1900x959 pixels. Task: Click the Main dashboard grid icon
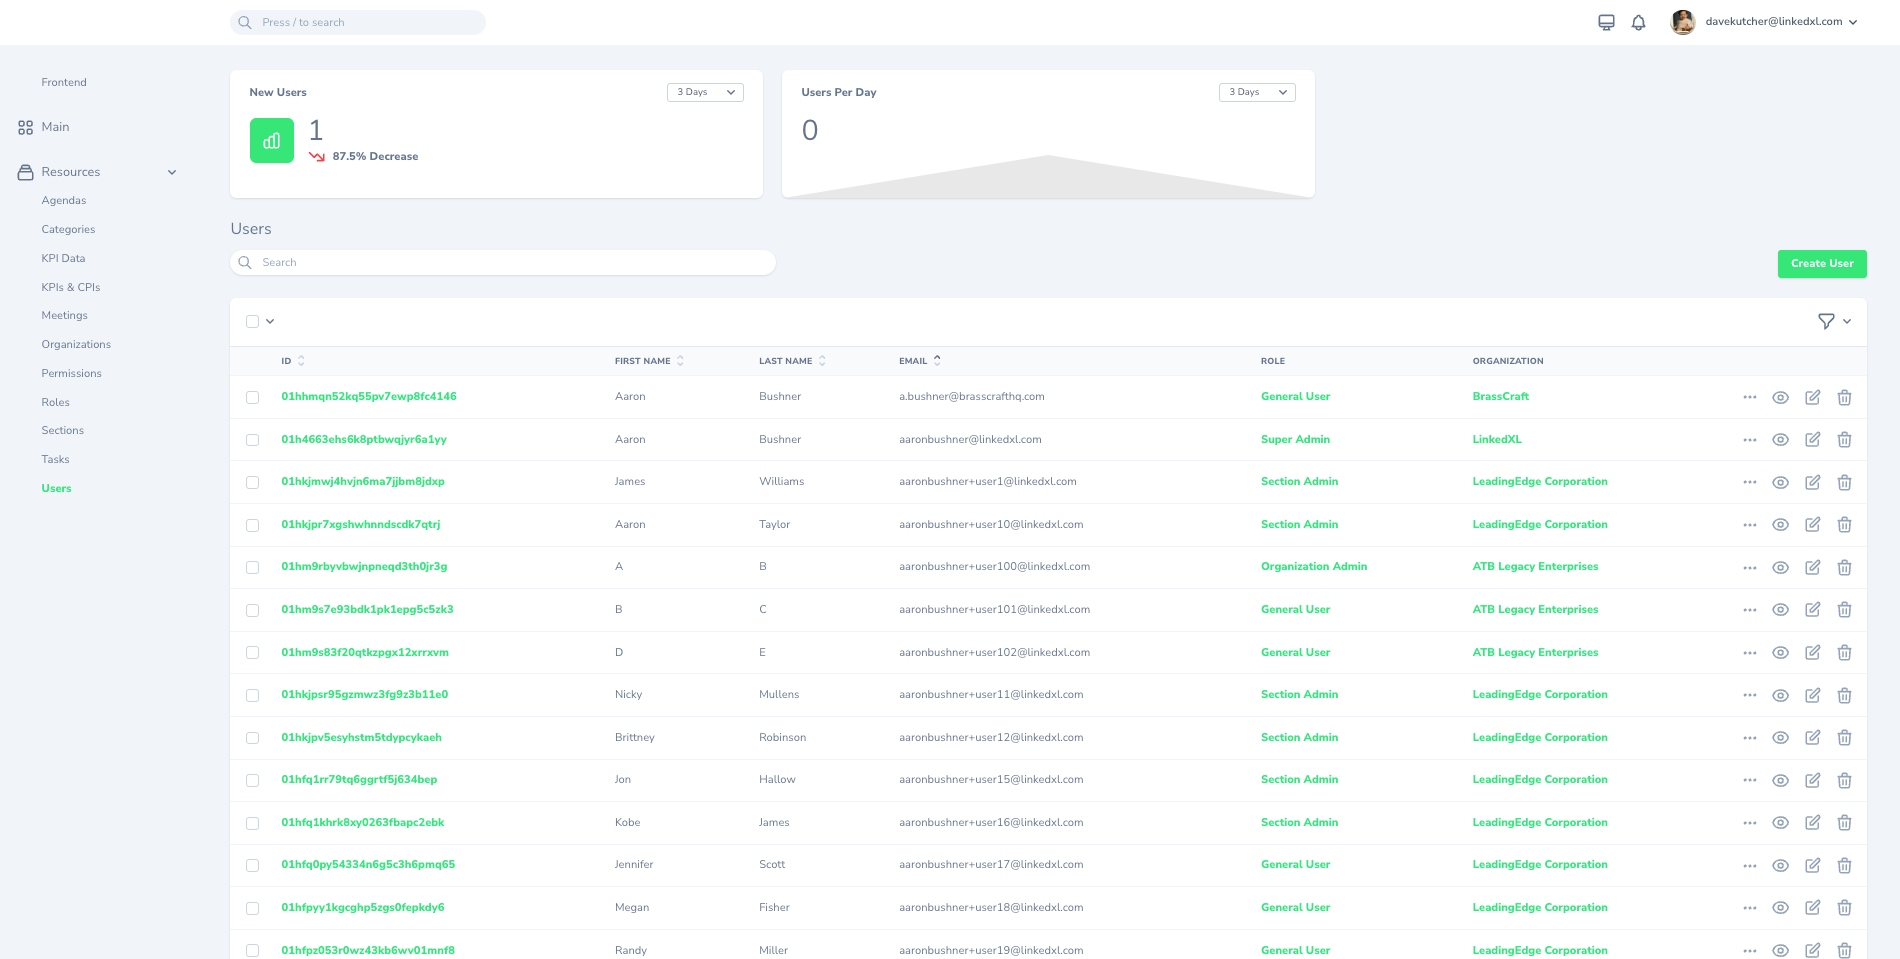25,127
